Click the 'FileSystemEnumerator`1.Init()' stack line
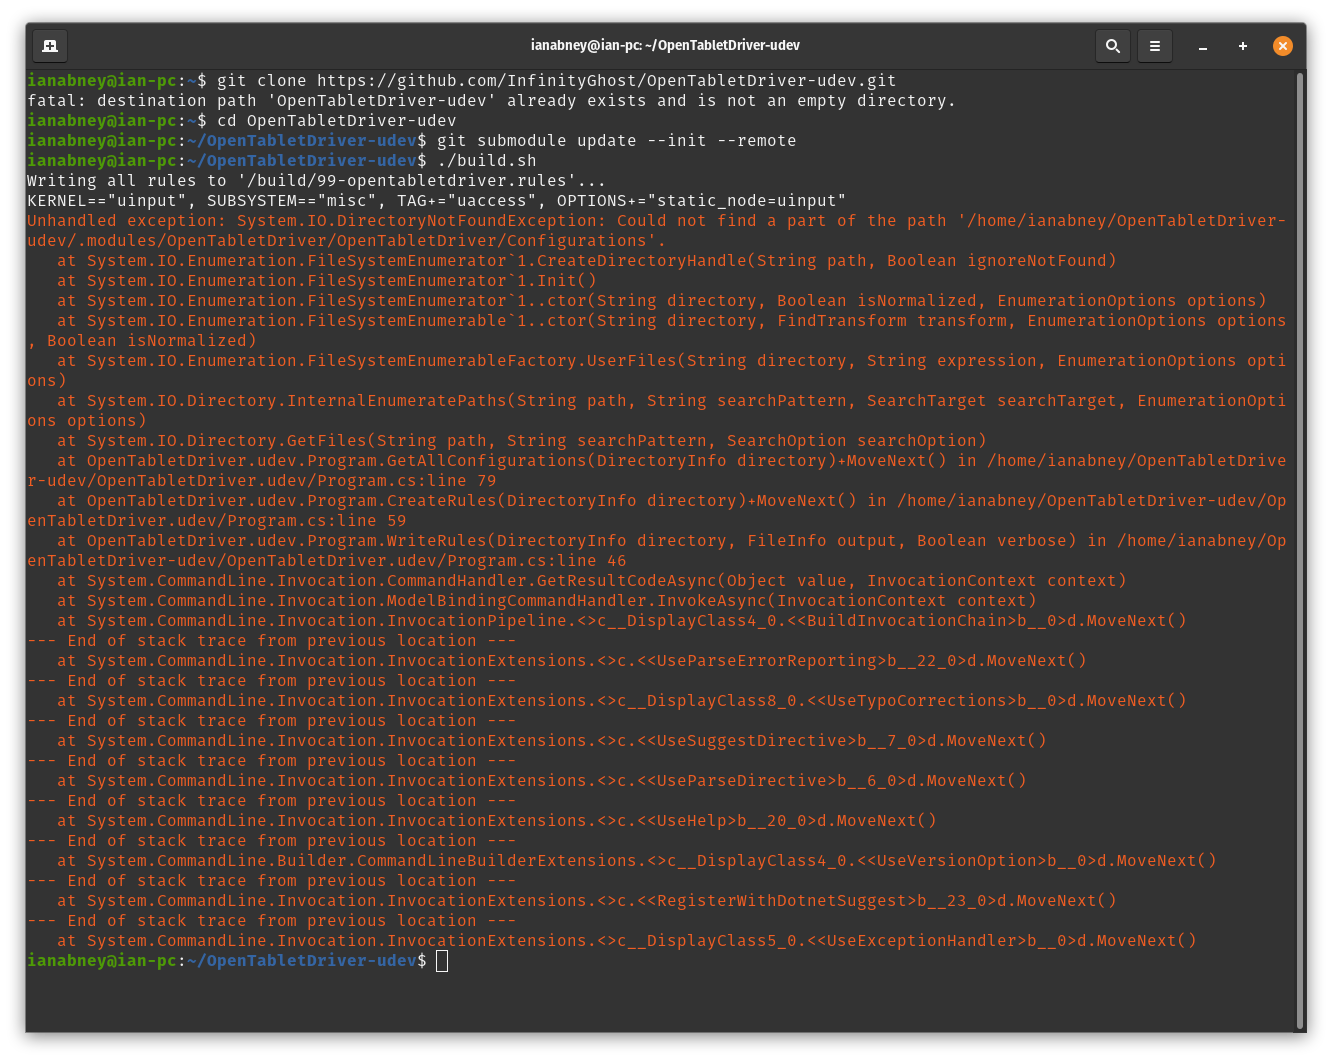1332x1061 pixels. click(x=327, y=280)
